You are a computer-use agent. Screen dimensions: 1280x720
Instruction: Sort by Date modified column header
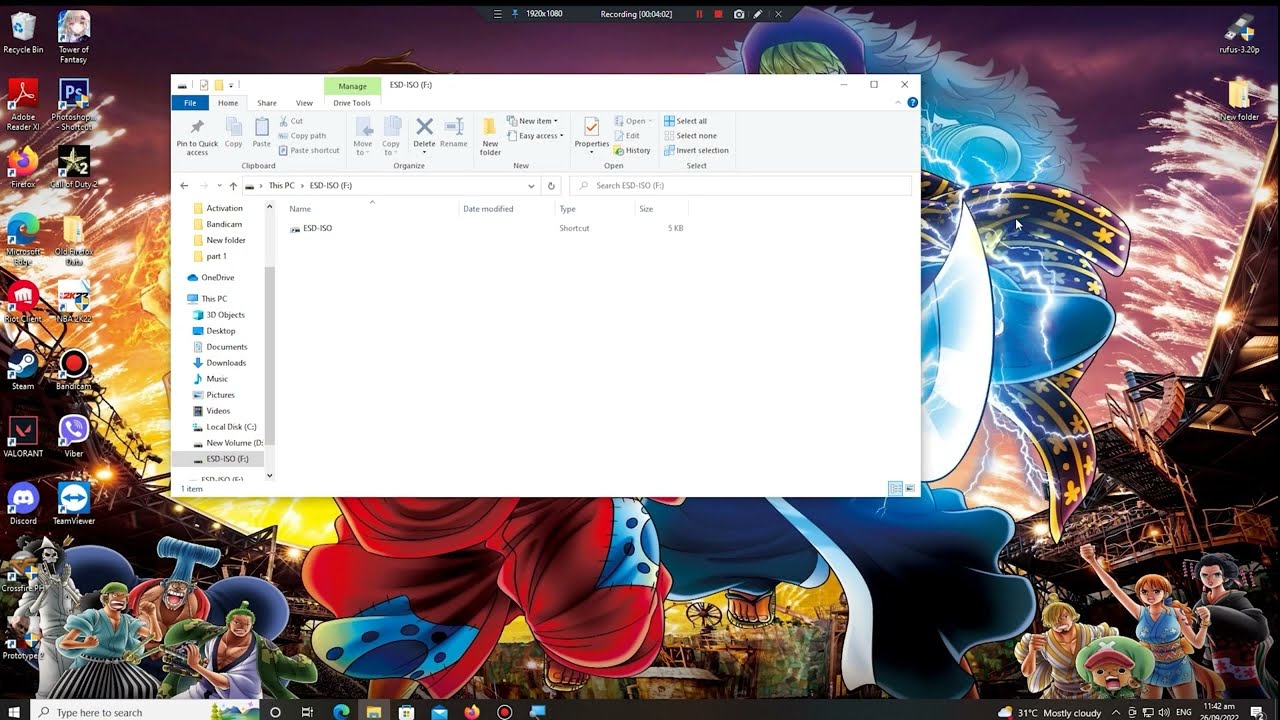click(x=507, y=209)
